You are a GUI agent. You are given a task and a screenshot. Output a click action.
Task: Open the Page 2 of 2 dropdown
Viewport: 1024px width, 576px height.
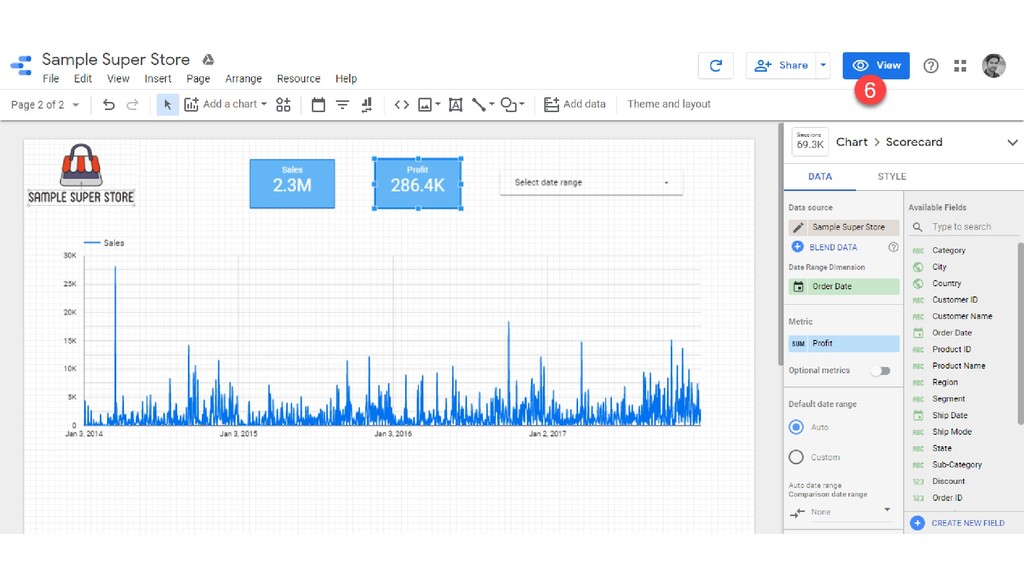(x=44, y=104)
